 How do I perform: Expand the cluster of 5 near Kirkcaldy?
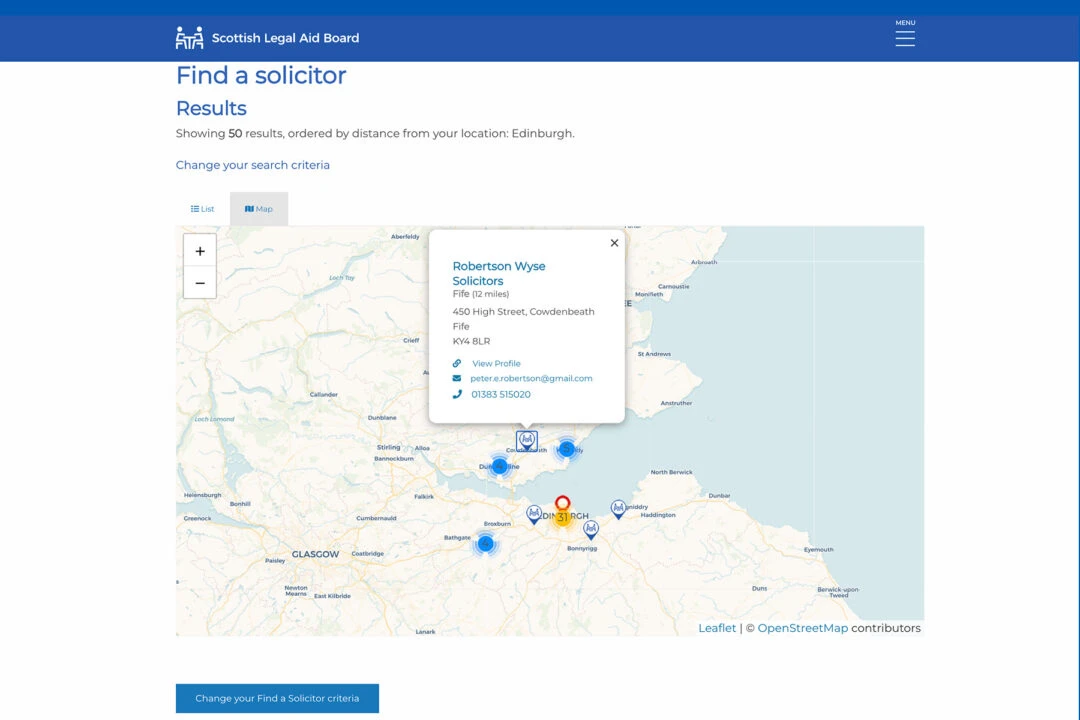567,449
